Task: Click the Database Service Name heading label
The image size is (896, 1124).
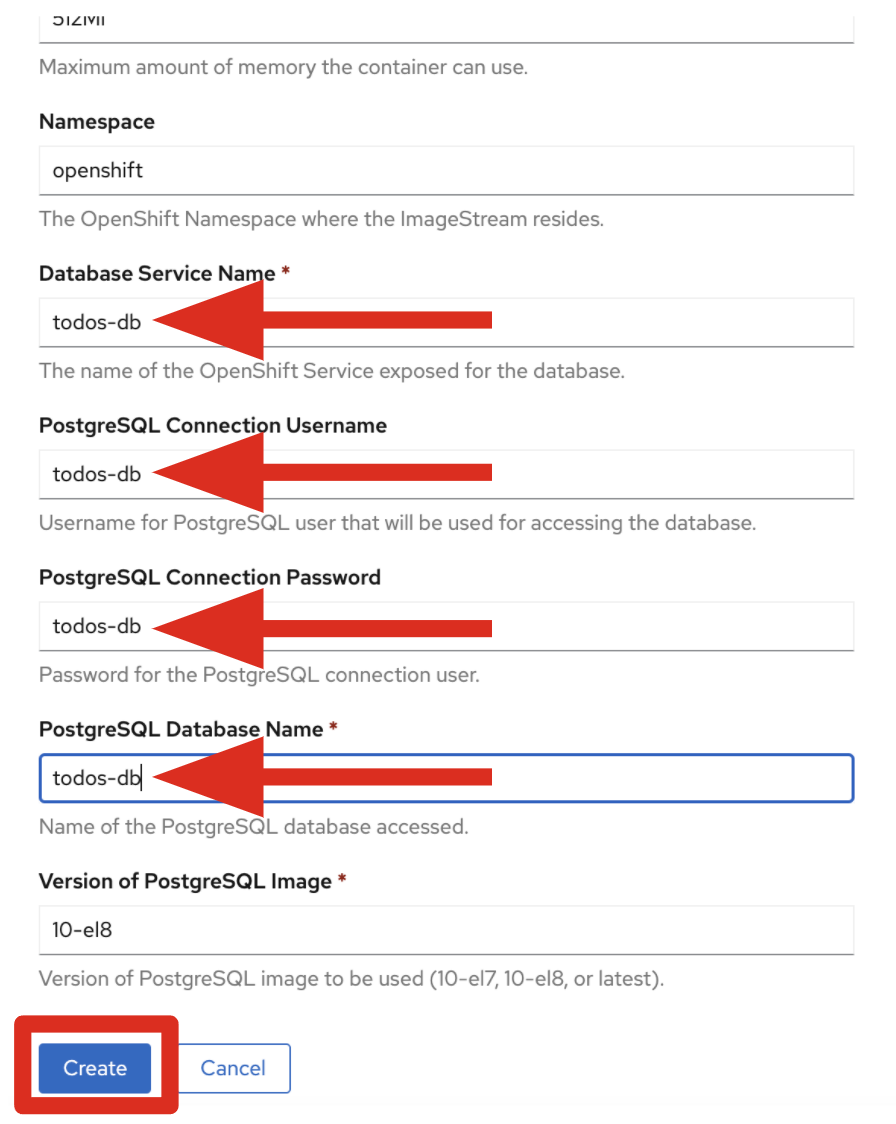Action: [157, 274]
